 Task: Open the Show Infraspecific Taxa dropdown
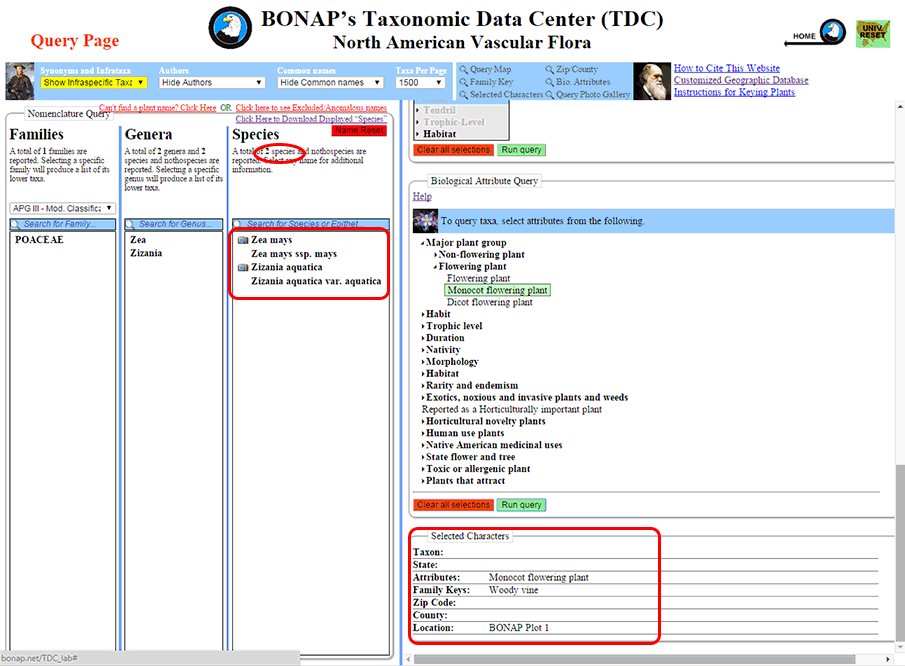(x=94, y=83)
